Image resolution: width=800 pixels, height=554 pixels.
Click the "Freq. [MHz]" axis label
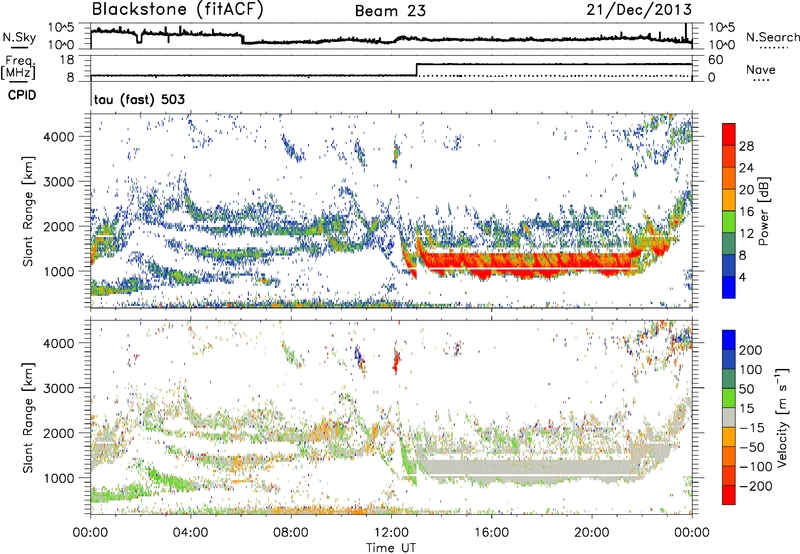[18, 67]
